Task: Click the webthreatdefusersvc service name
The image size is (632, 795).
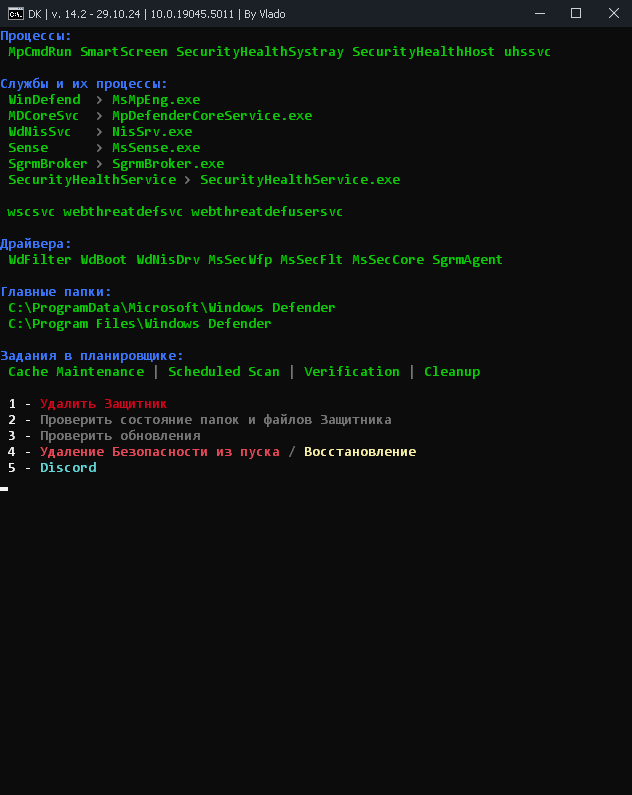Action: click(267, 211)
